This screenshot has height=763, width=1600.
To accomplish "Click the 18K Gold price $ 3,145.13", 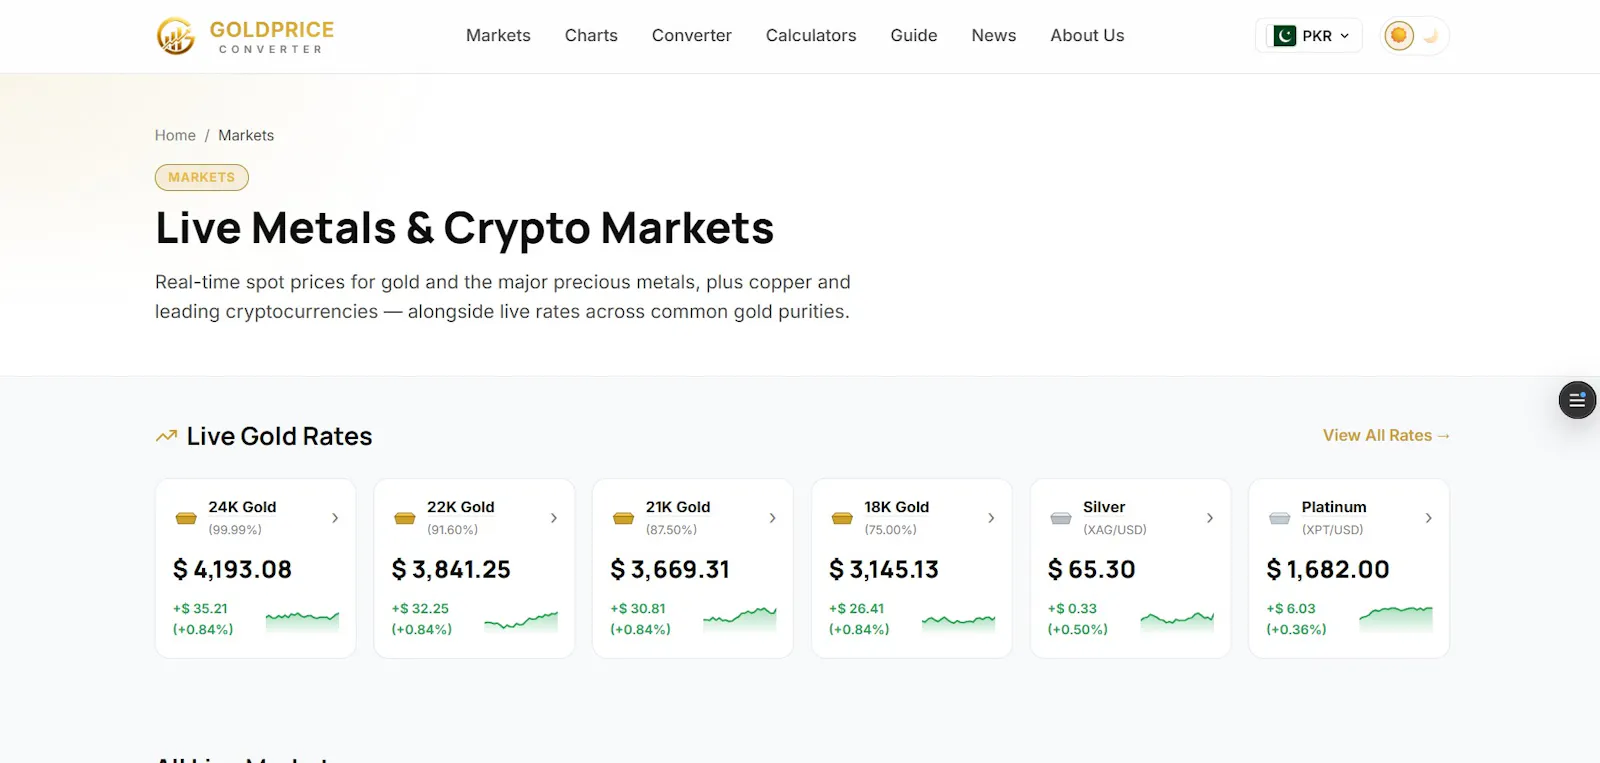I will click(884, 570).
